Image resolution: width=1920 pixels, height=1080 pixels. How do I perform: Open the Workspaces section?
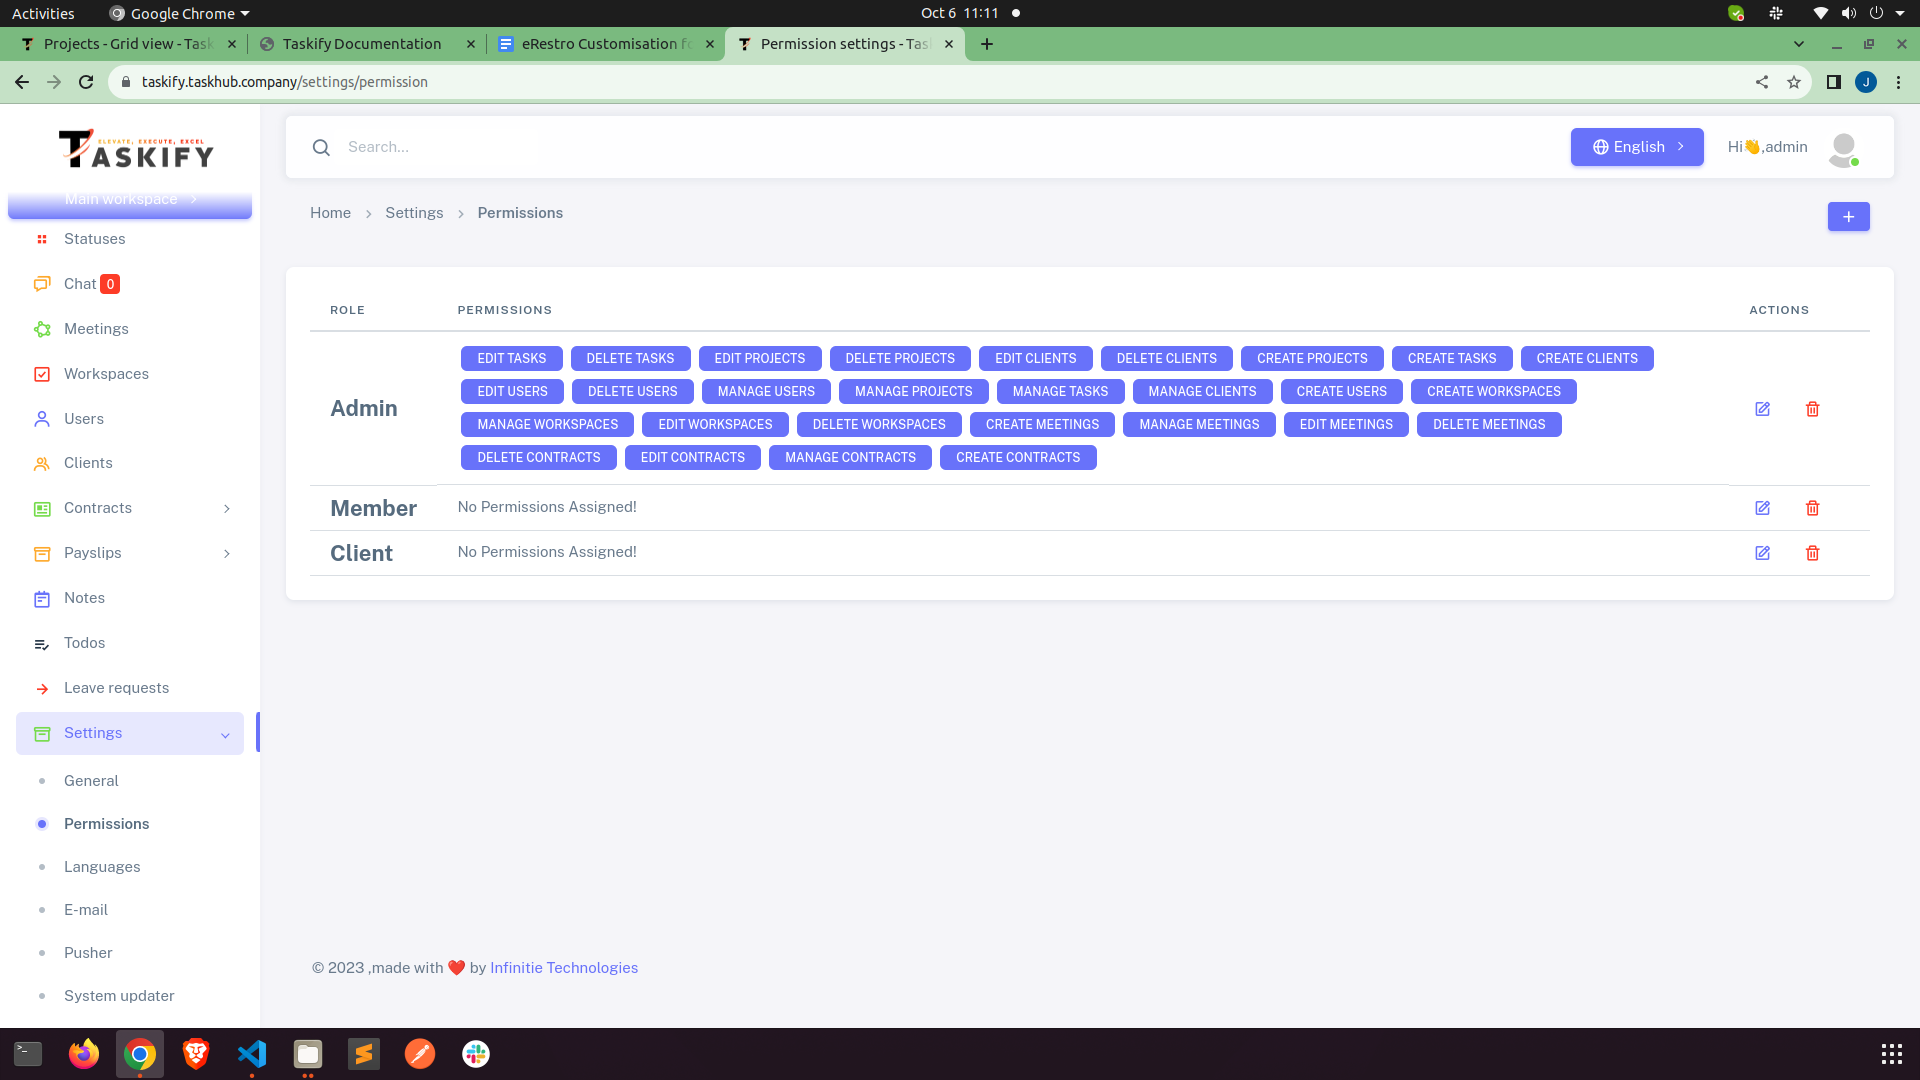(x=105, y=373)
